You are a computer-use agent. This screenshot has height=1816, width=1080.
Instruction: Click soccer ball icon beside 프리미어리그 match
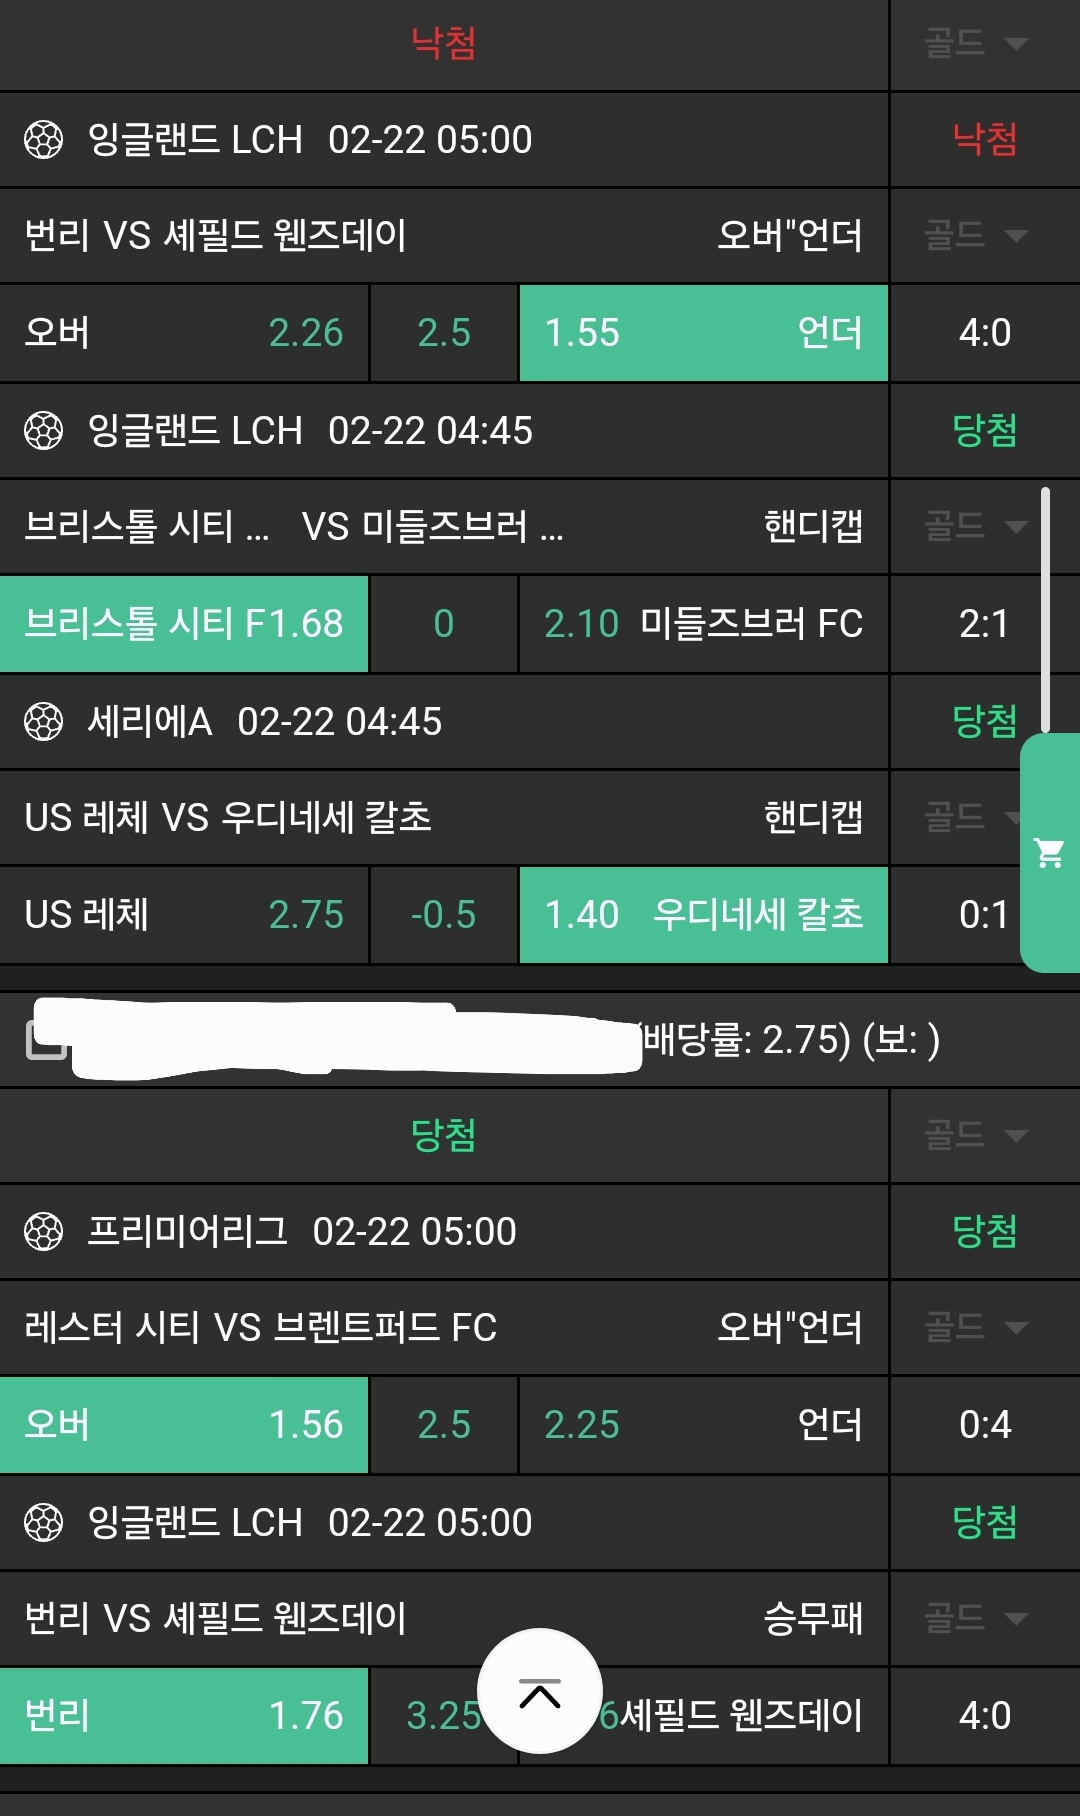43,1231
